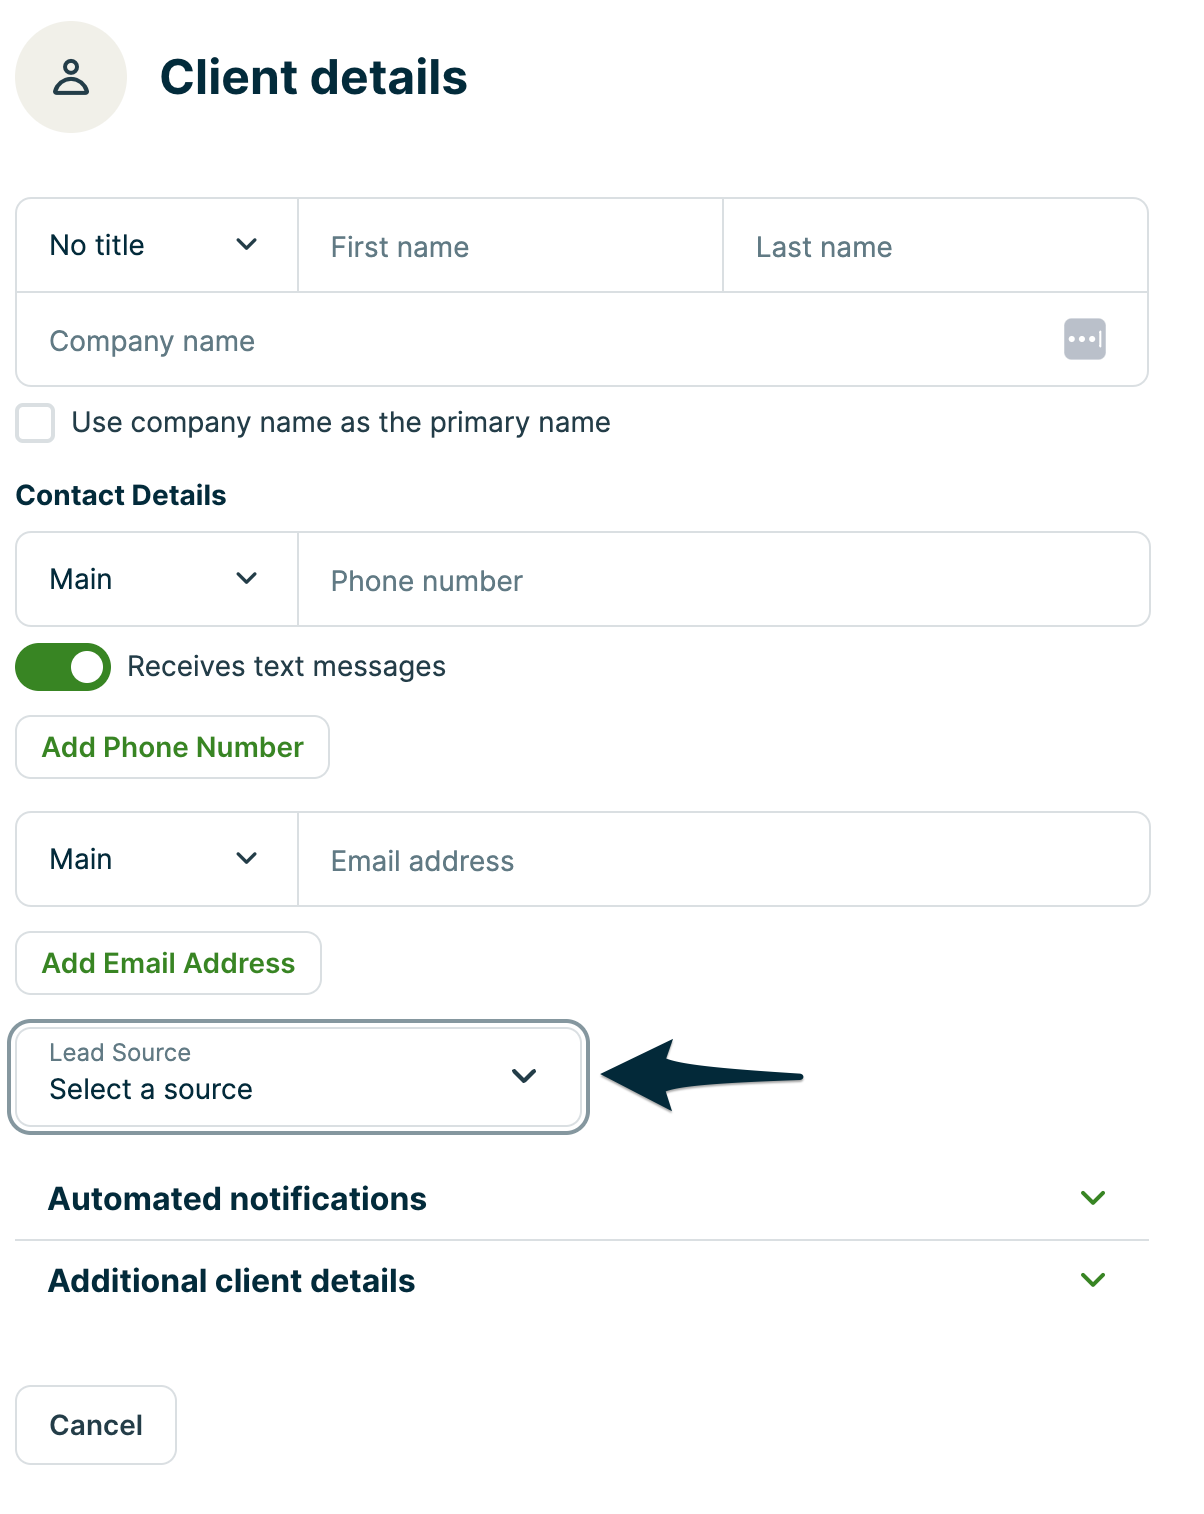Click the client profile avatar icon
Image resolution: width=1204 pixels, height=1514 pixels.
(71, 77)
